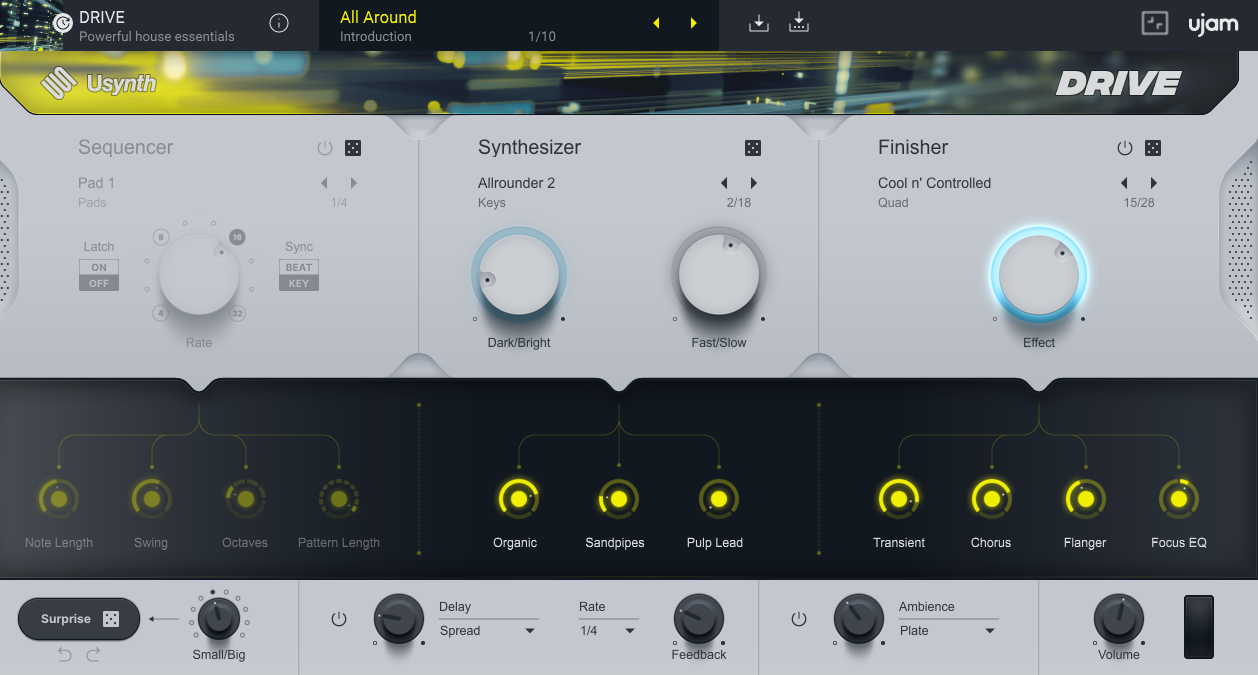Expand the Ambience Plate dropdown
This screenshot has height=675, width=1258.
click(947, 631)
